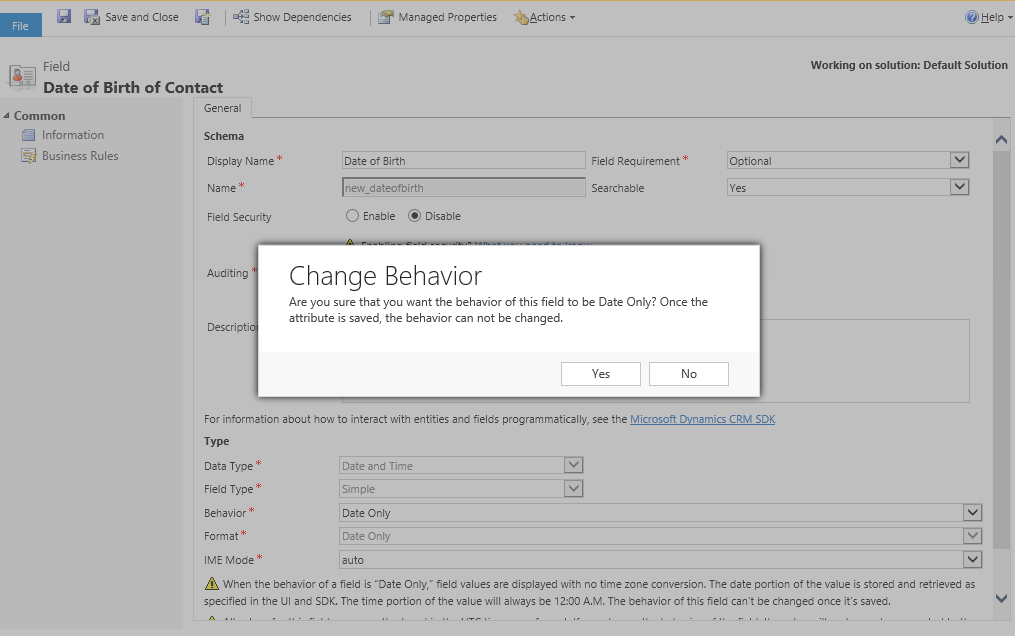
Task: Open Business Rules in the Common section
Action: [x=80, y=156]
